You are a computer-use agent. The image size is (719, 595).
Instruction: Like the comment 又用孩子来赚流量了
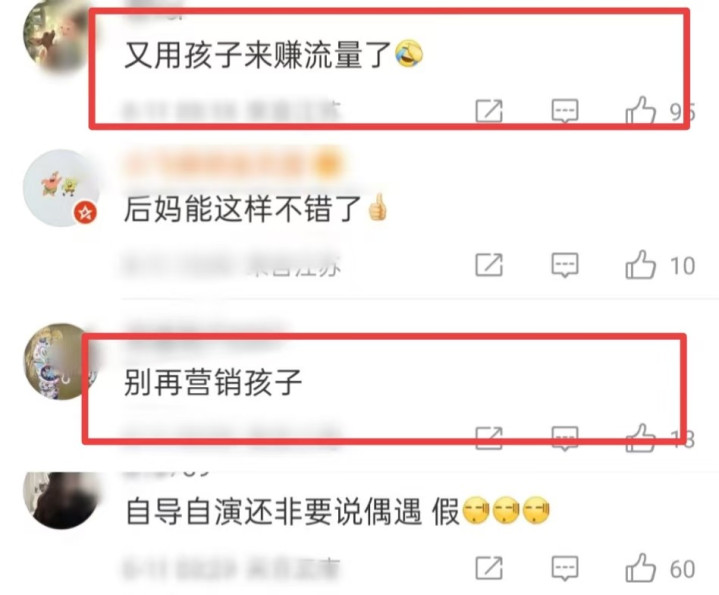(641, 110)
